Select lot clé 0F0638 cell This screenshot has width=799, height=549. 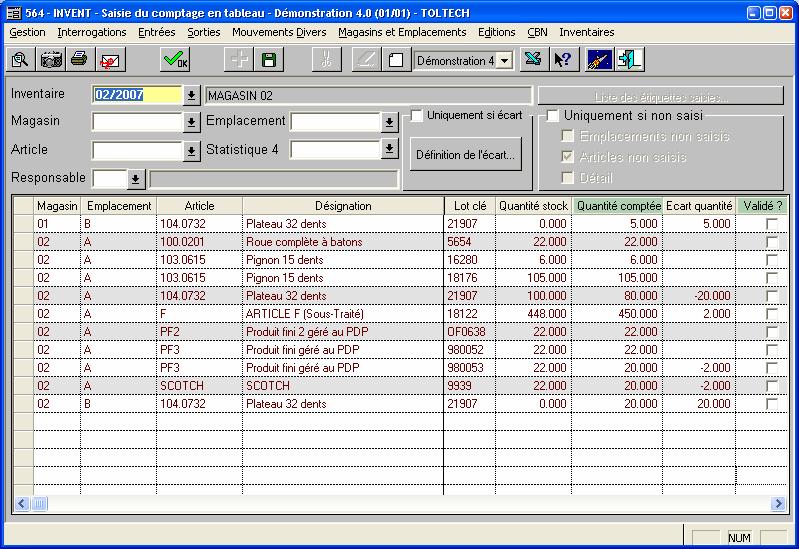[x=469, y=331]
